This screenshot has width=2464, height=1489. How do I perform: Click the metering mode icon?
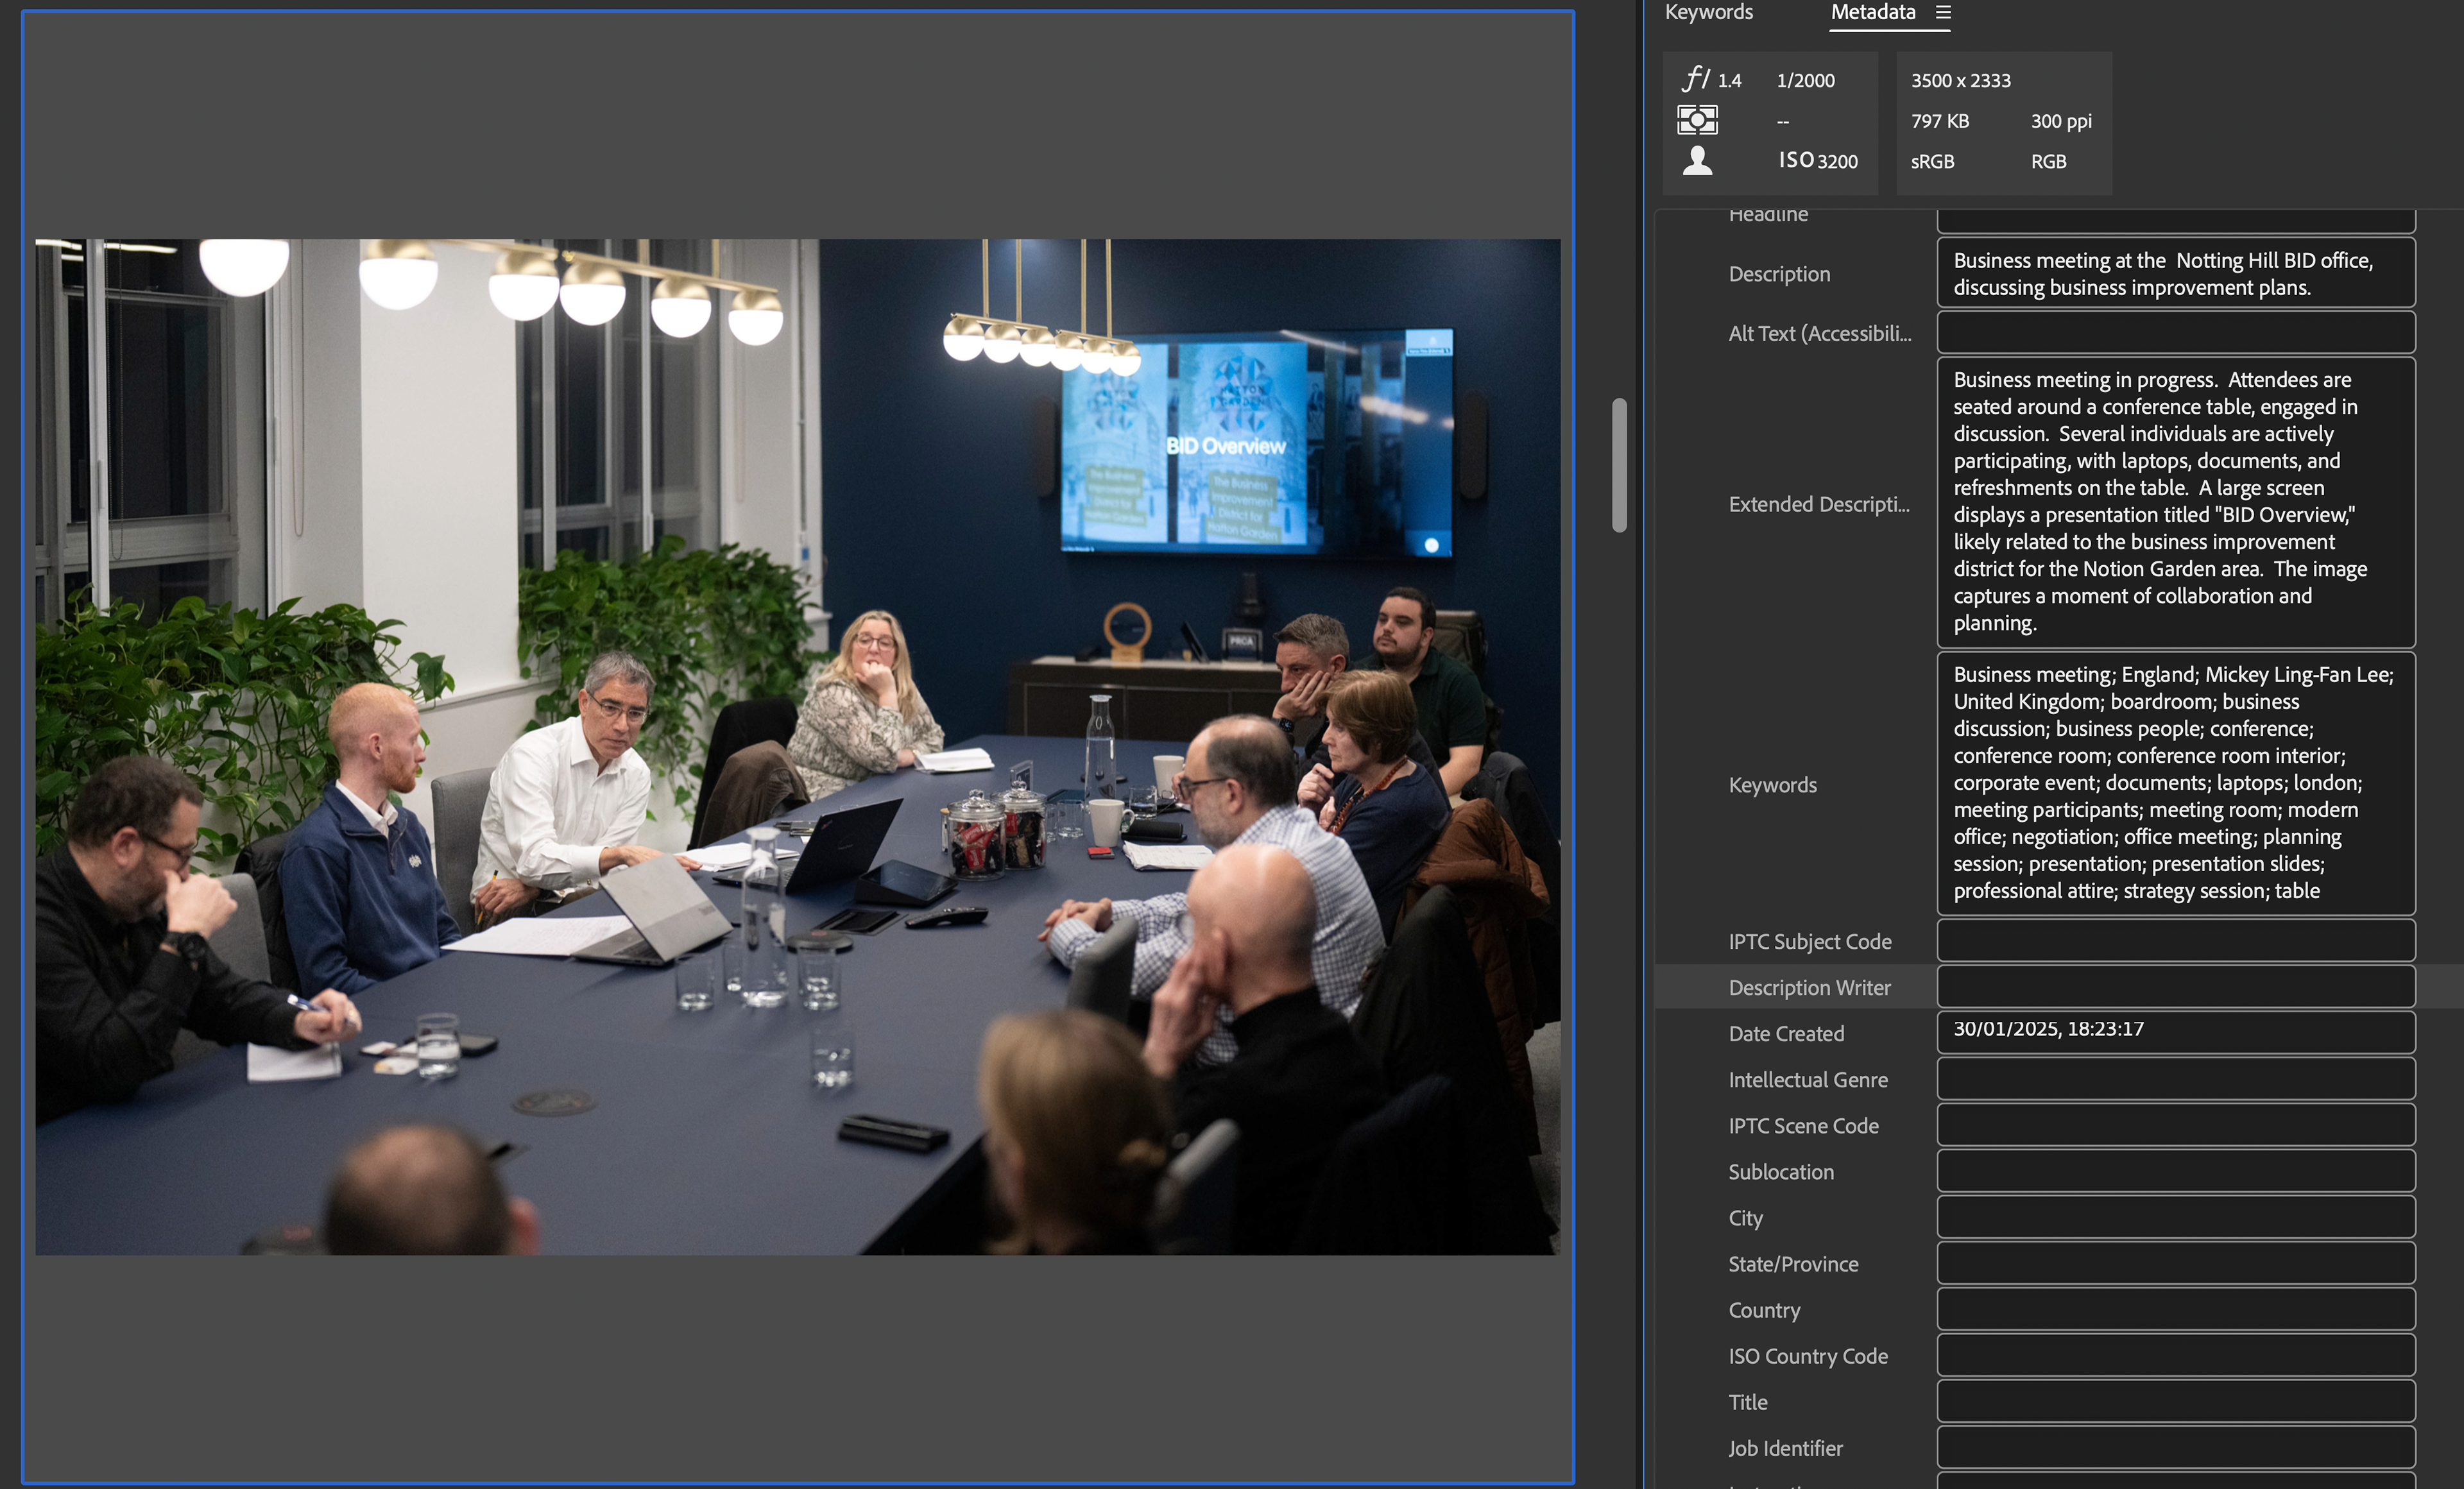(x=1697, y=120)
